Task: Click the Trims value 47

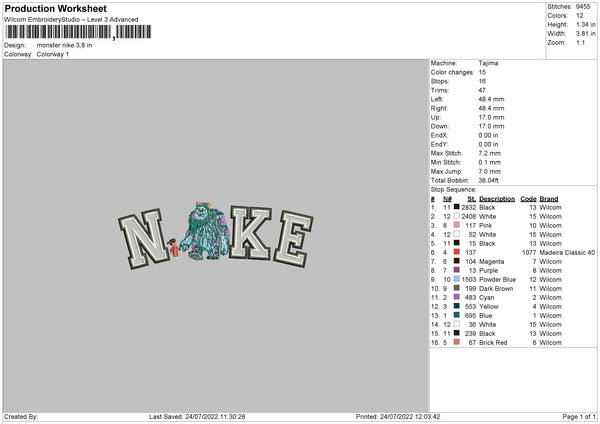Action: [x=482, y=90]
